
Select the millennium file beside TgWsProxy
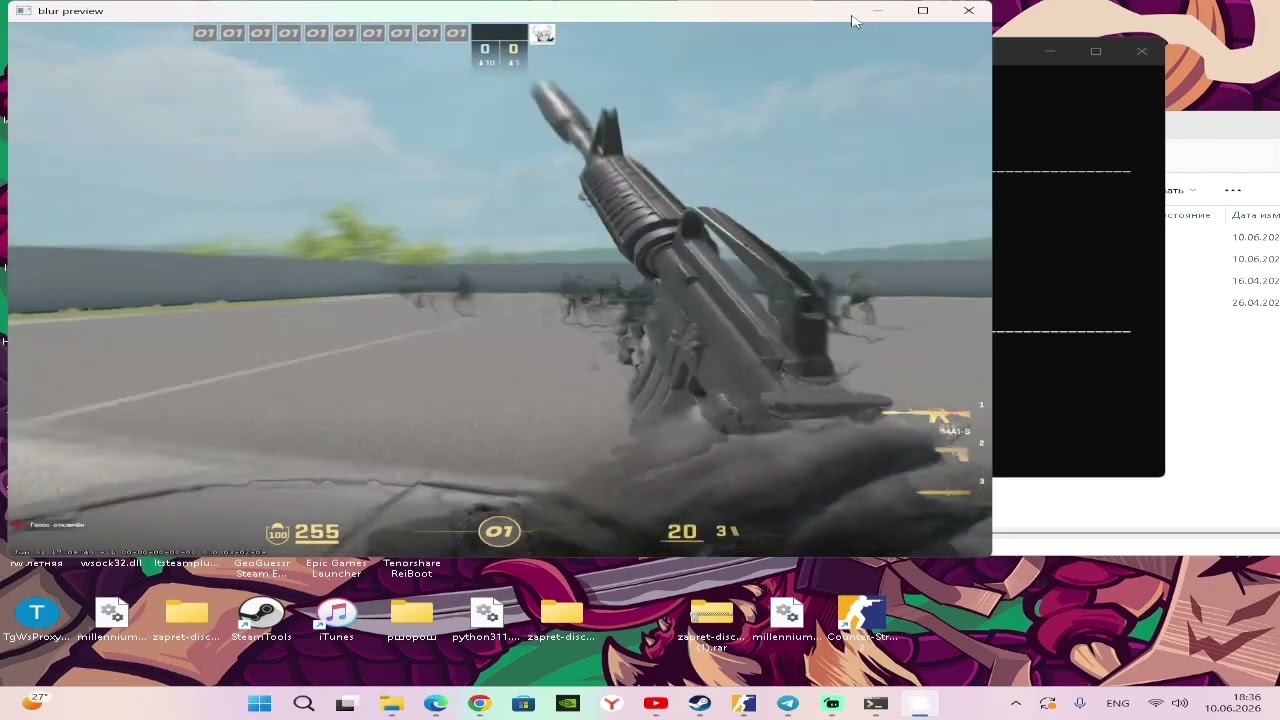tap(112, 620)
